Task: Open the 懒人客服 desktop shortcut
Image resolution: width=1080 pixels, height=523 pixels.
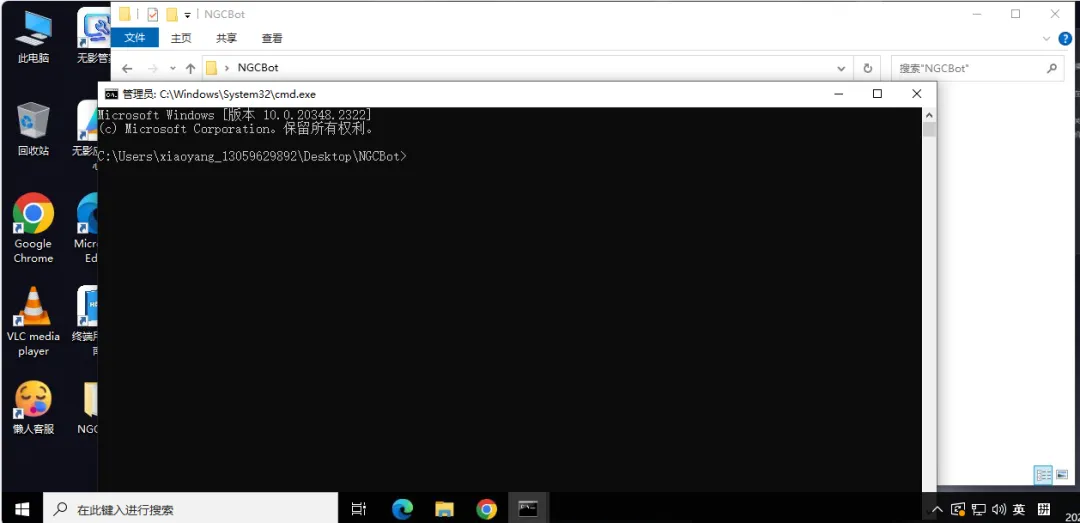Action: [x=33, y=408]
